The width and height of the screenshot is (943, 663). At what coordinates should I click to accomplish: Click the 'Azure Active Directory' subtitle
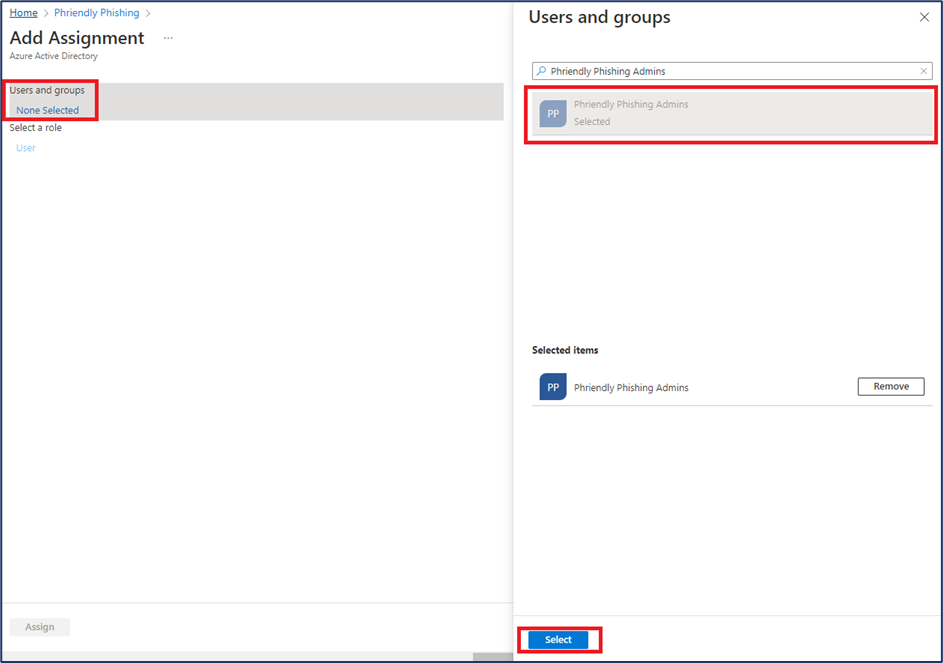(54, 56)
